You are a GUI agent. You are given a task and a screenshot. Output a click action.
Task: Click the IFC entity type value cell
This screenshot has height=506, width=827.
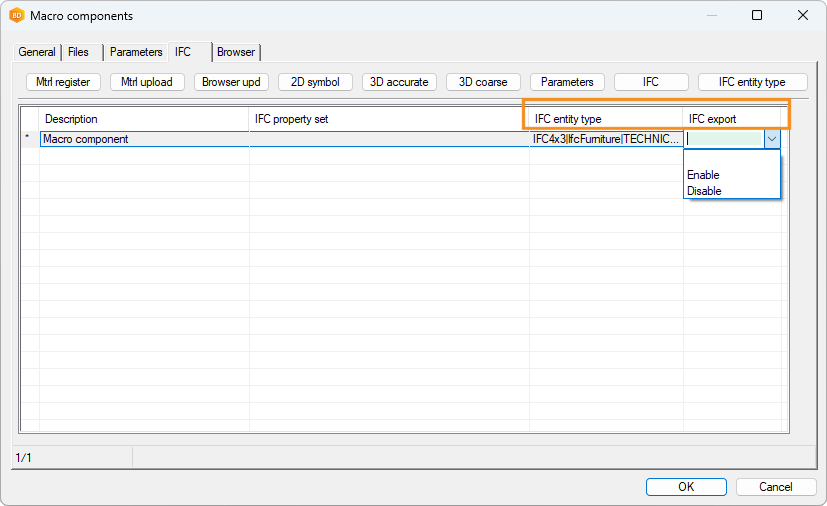click(x=606, y=140)
